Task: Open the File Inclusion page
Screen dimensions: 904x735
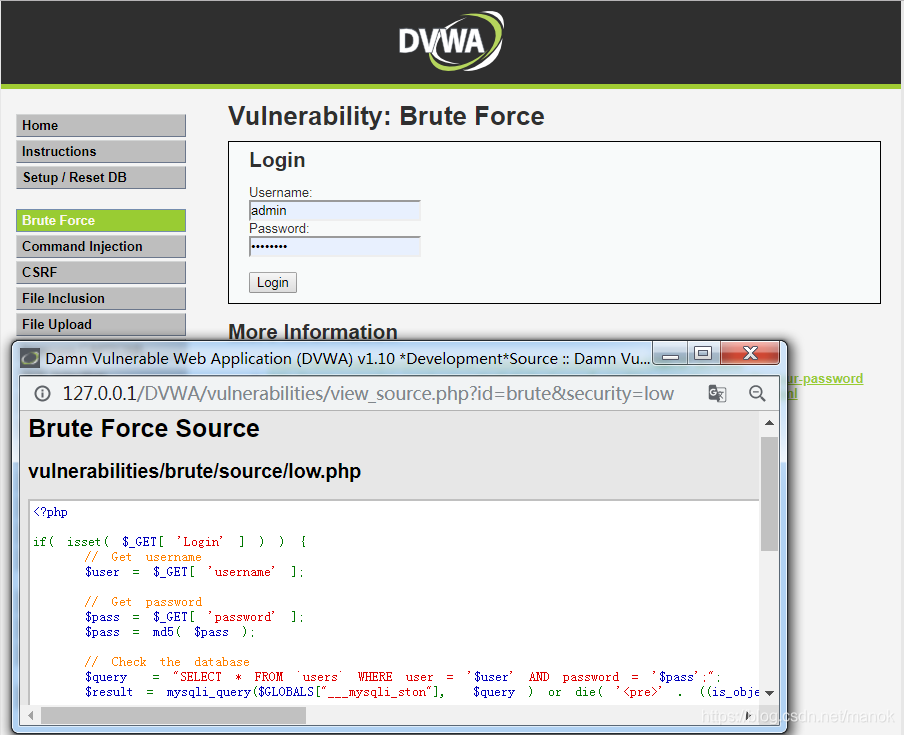Action: (x=101, y=299)
